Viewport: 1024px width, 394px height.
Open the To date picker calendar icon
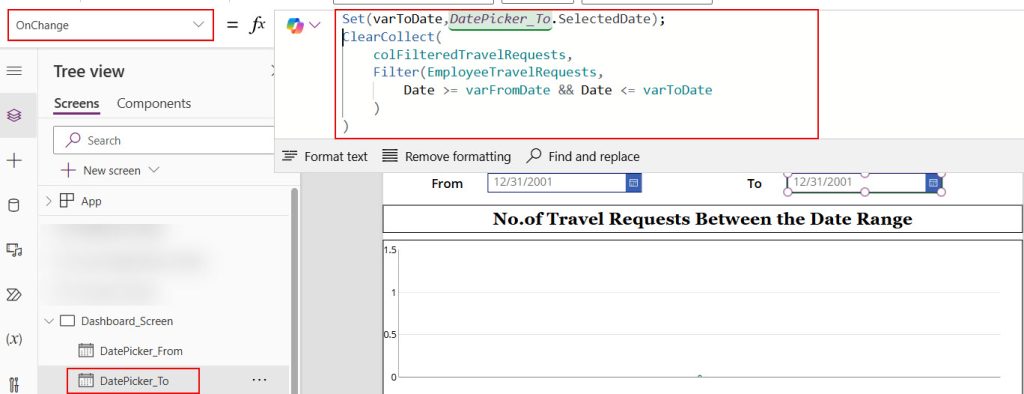pos(934,183)
